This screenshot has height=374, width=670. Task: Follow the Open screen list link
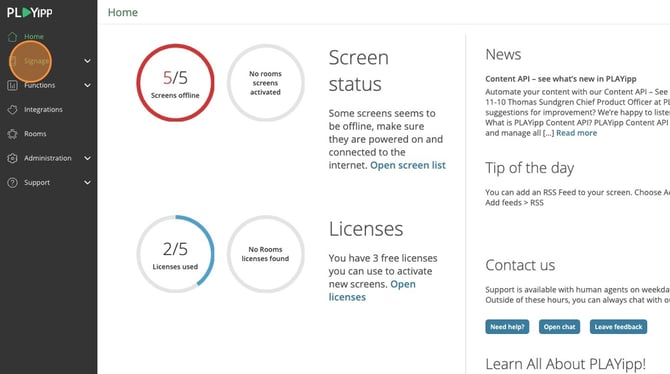tap(408, 165)
